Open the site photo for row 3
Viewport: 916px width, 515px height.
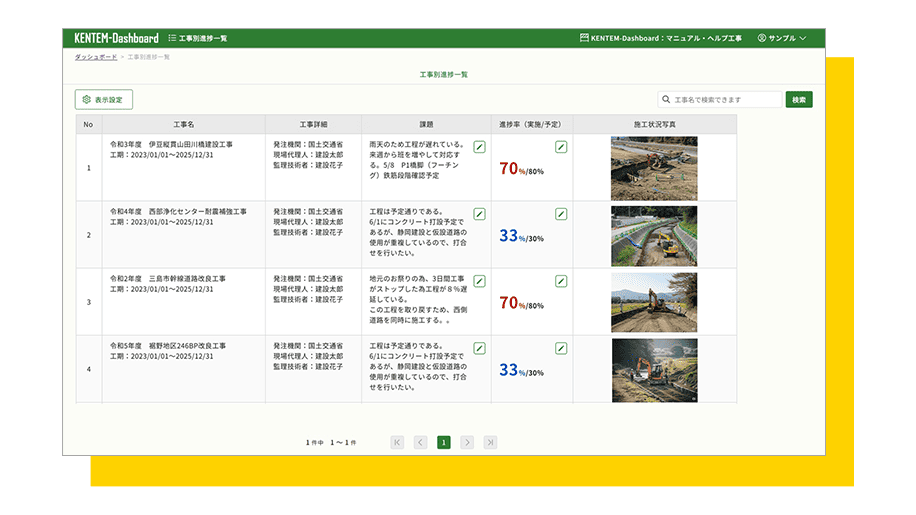click(654, 302)
